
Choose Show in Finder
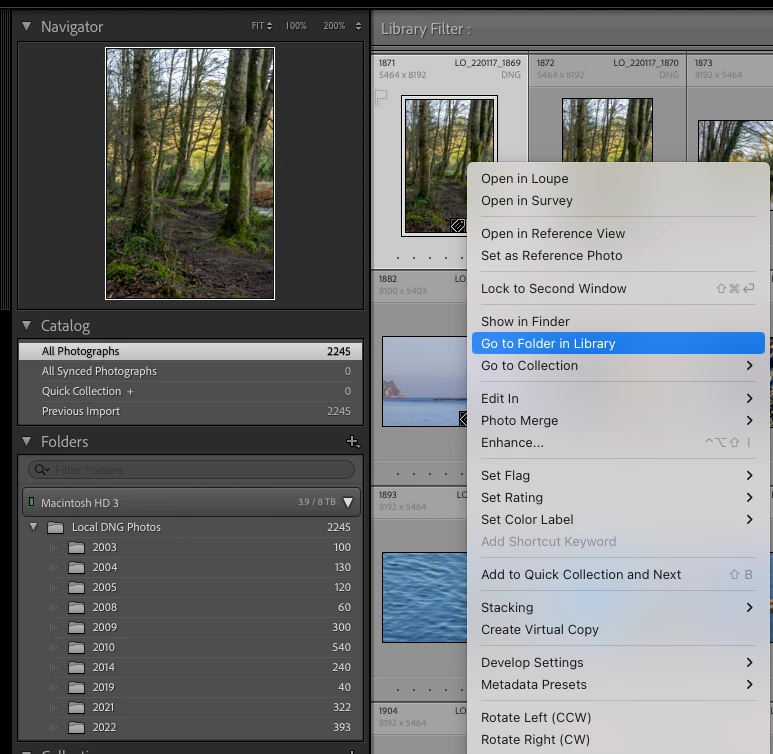[x=618, y=322]
